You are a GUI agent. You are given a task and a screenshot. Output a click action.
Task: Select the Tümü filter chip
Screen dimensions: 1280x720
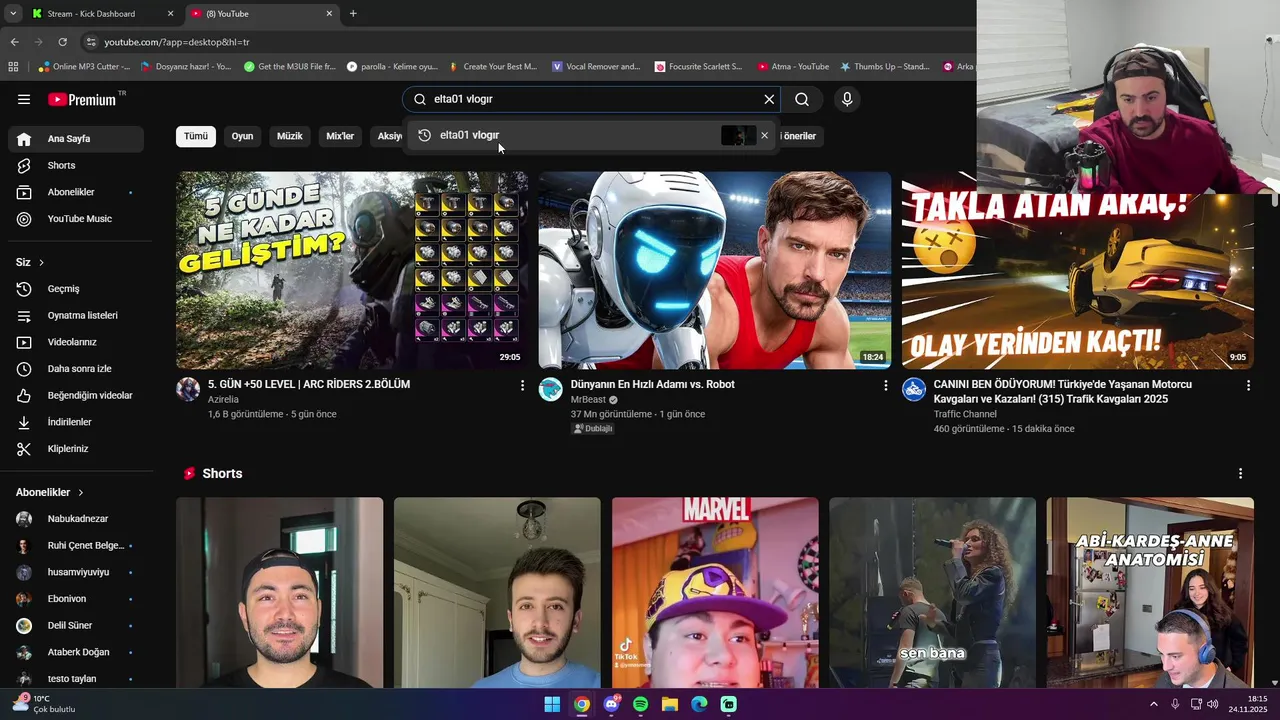(196, 136)
